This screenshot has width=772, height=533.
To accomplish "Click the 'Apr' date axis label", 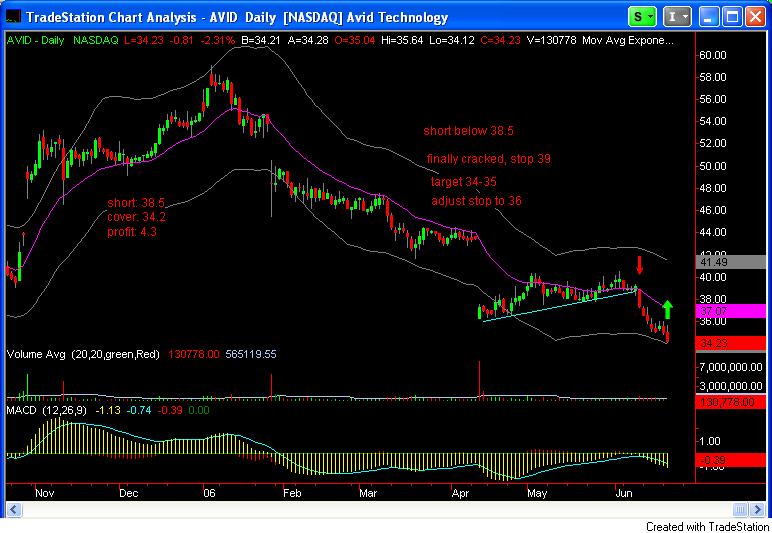I will click(x=460, y=493).
